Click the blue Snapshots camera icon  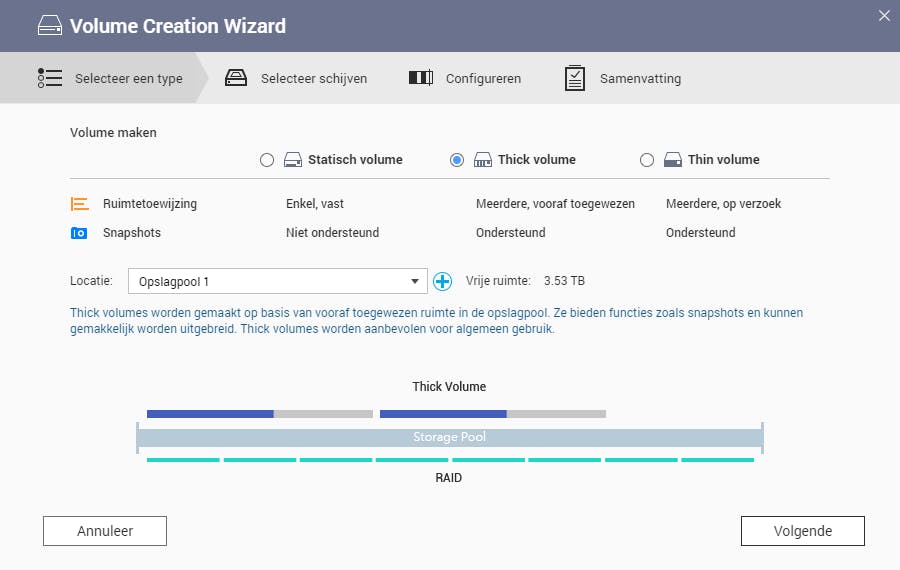point(80,233)
